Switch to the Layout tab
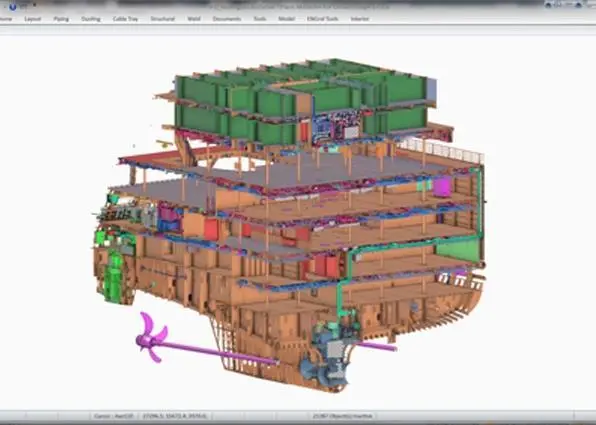 (x=33, y=19)
